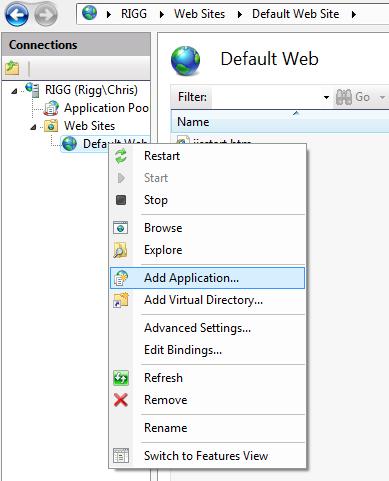This screenshot has width=389, height=481.
Task: Click the Default Web Site globe in the tree
Action: tap(69, 144)
